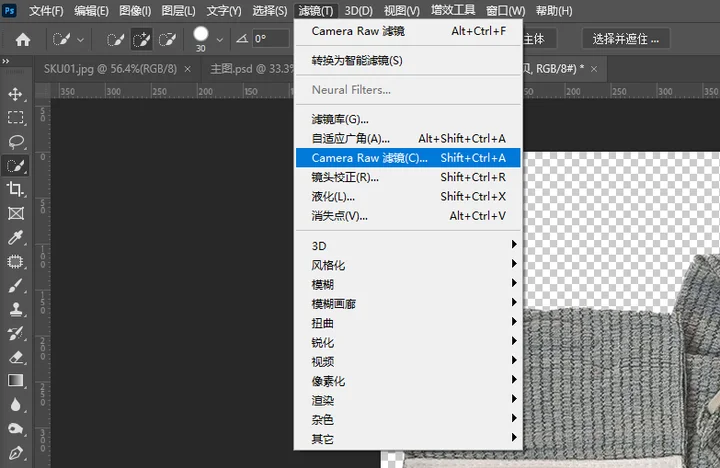Viewport: 720px width, 468px height.
Task: Expand the 其它 submenu
Action: 408,439
